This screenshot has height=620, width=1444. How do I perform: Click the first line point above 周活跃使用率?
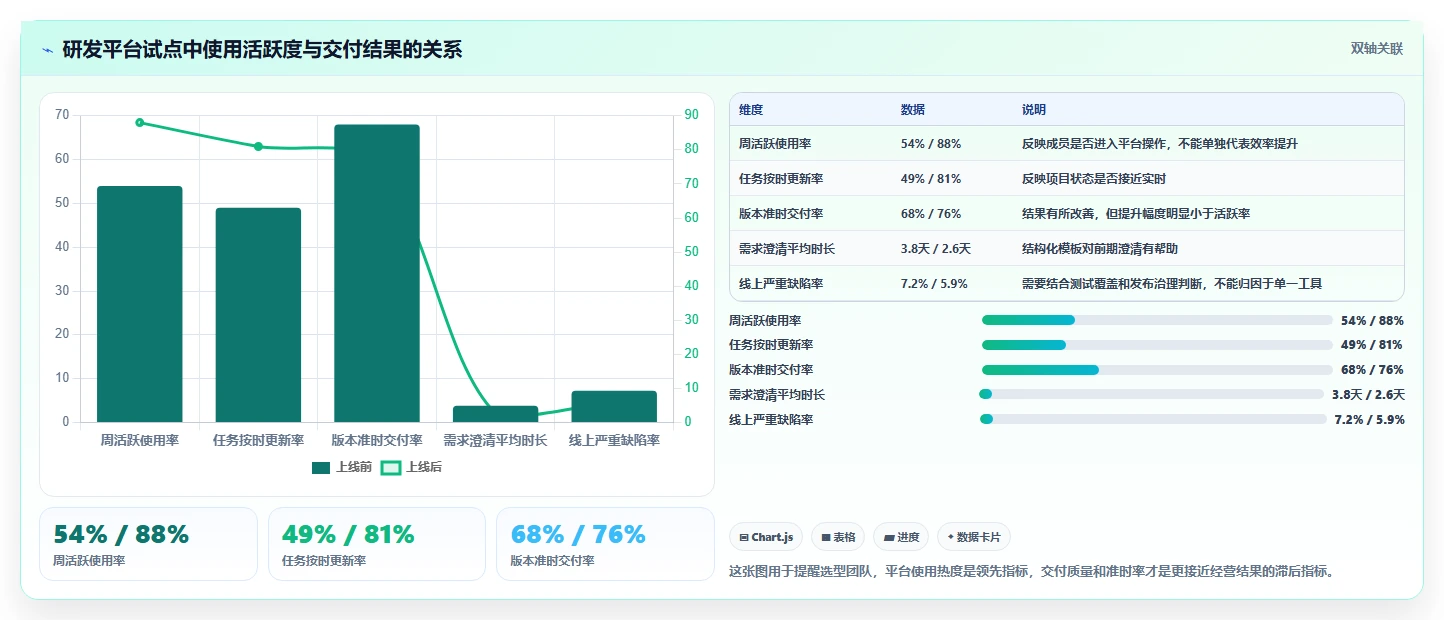[140, 123]
